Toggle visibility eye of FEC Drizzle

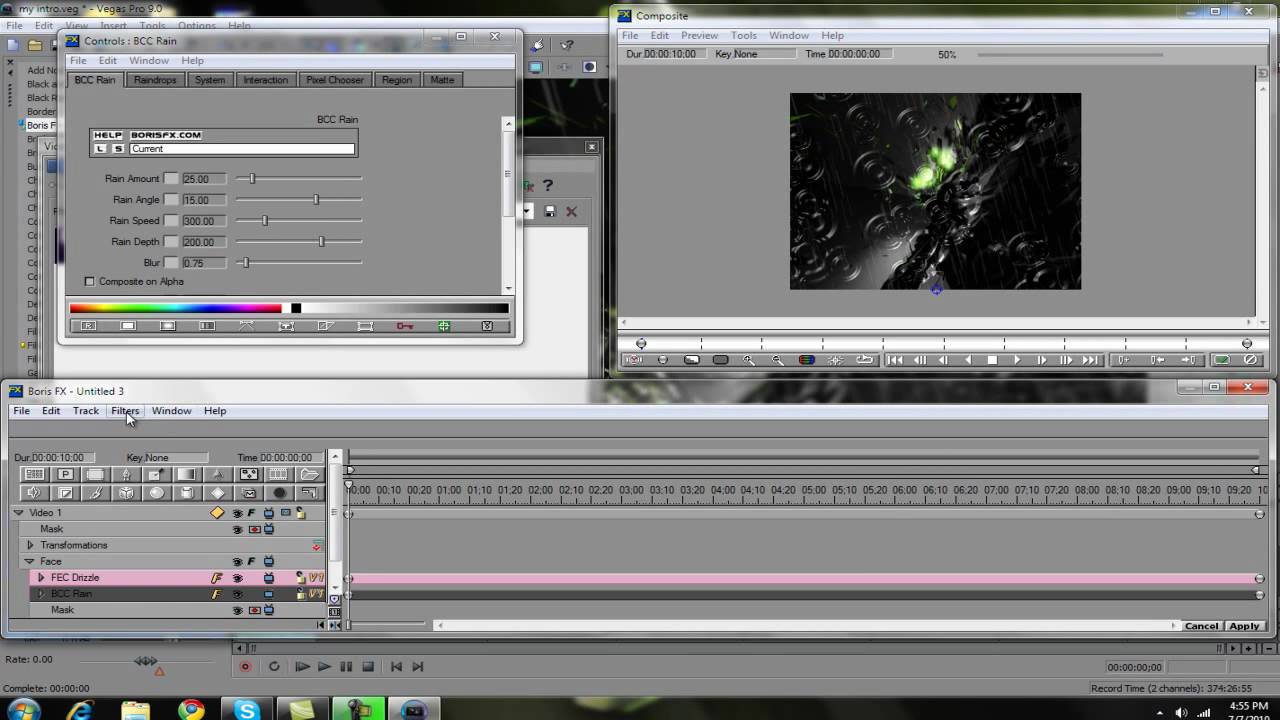pyautogui.click(x=237, y=578)
